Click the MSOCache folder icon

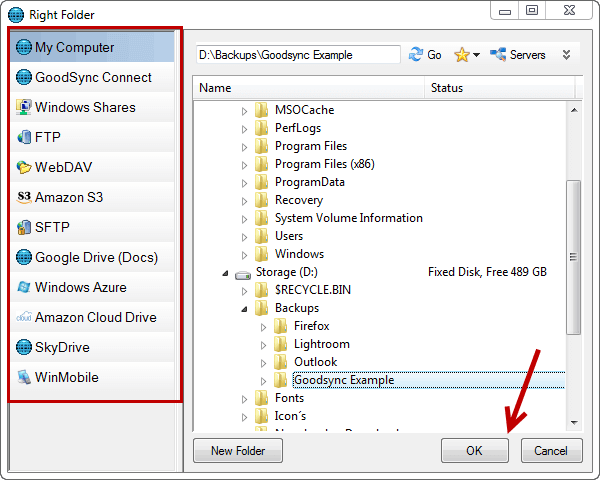pos(261,110)
